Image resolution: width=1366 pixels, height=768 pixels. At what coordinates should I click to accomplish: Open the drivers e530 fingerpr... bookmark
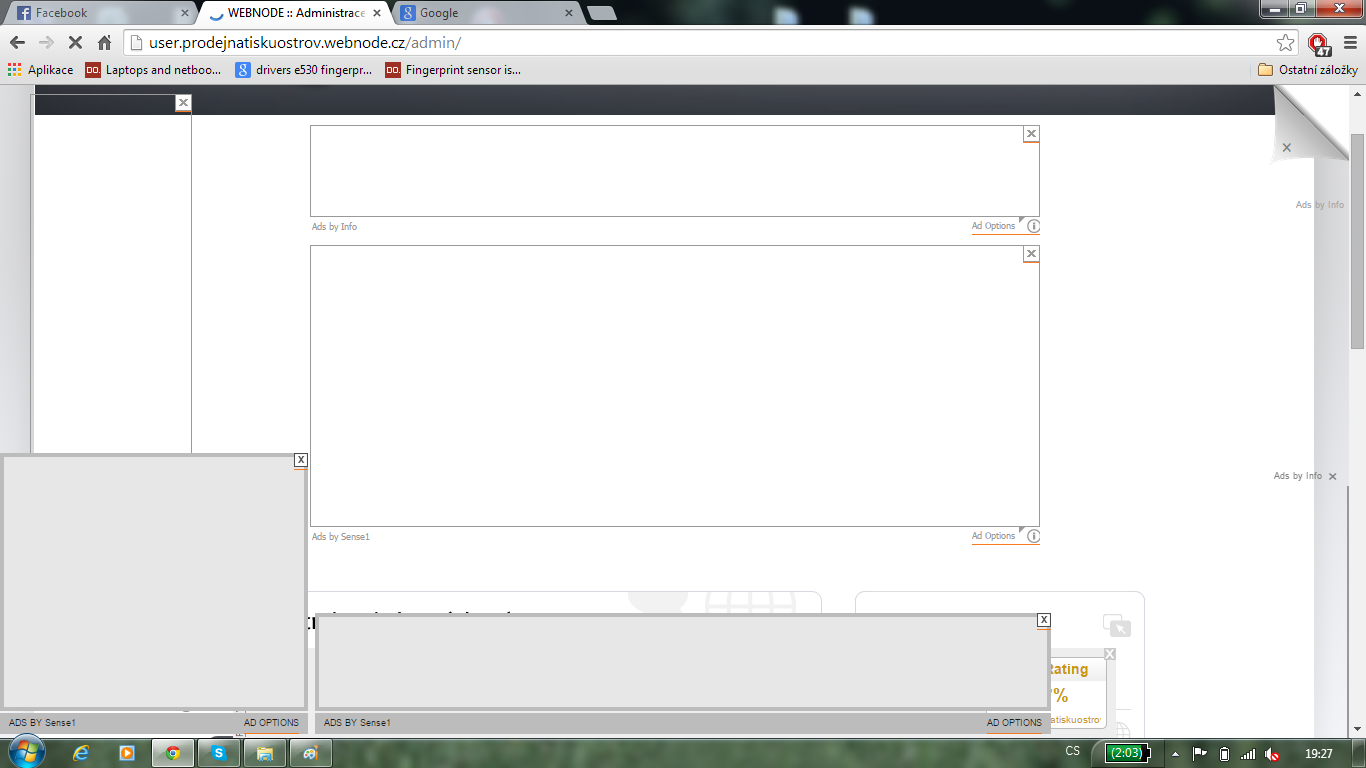point(304,70)
